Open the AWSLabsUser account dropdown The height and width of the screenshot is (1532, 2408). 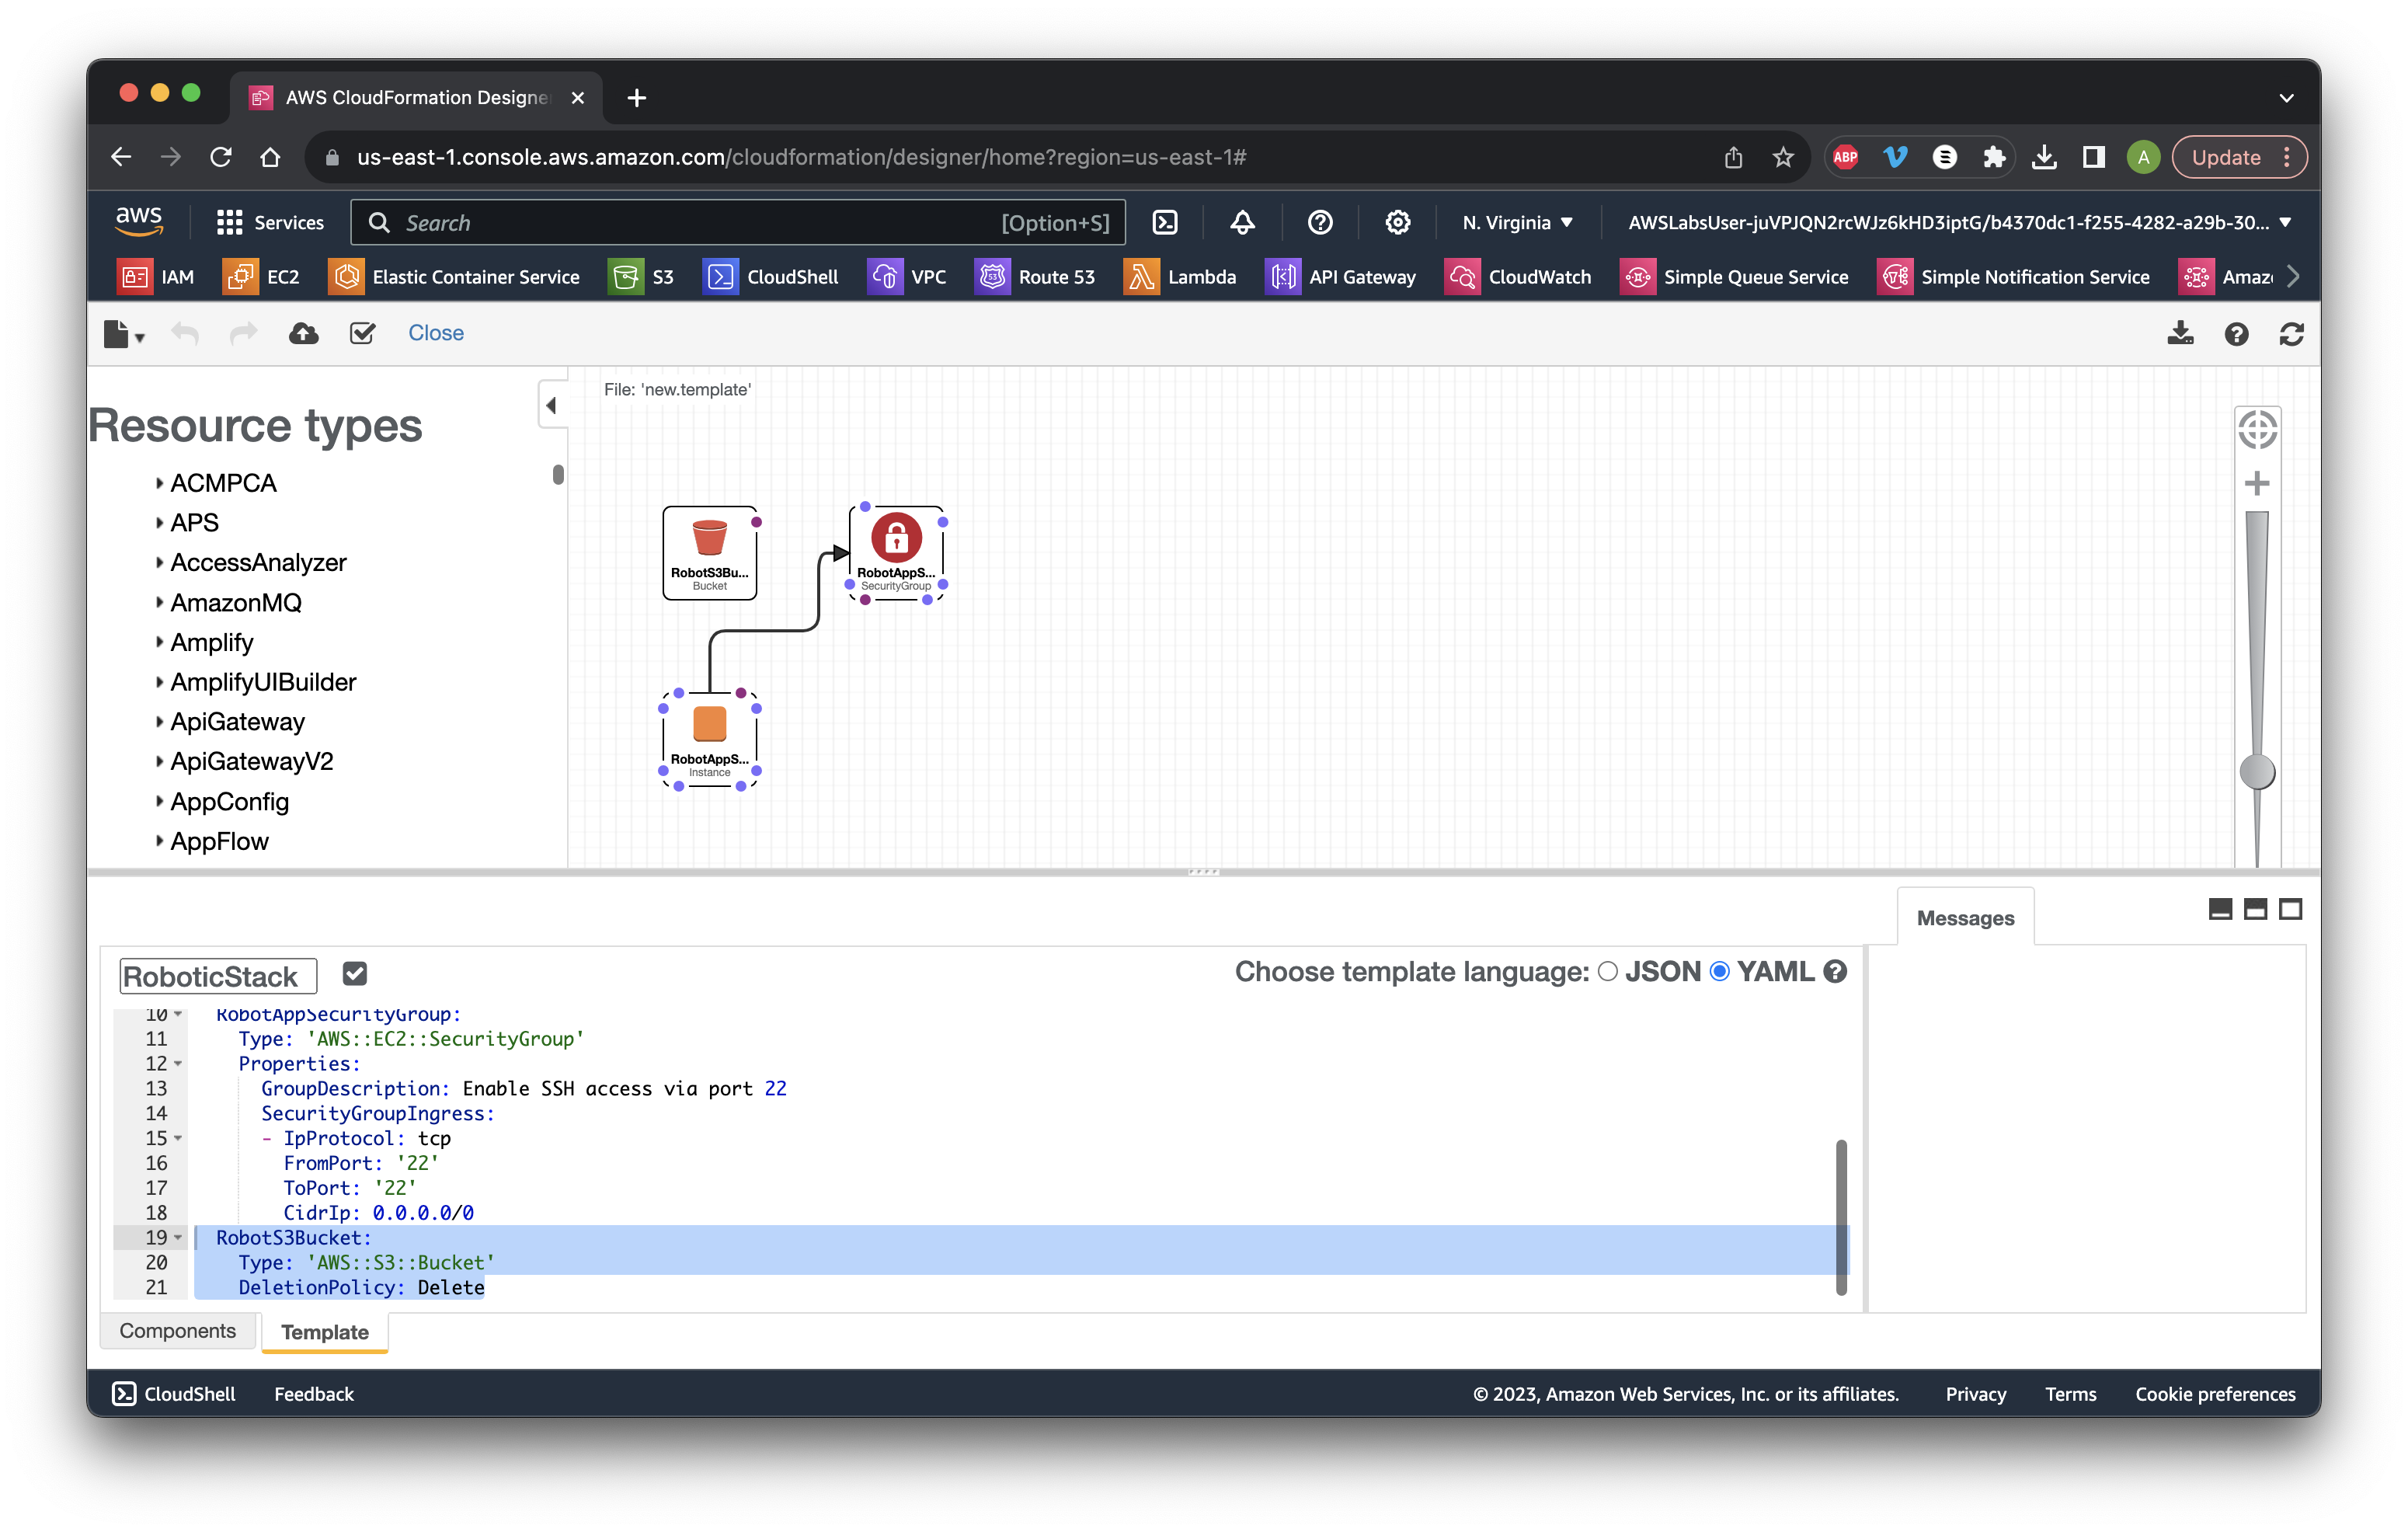tap(1960, 222)
